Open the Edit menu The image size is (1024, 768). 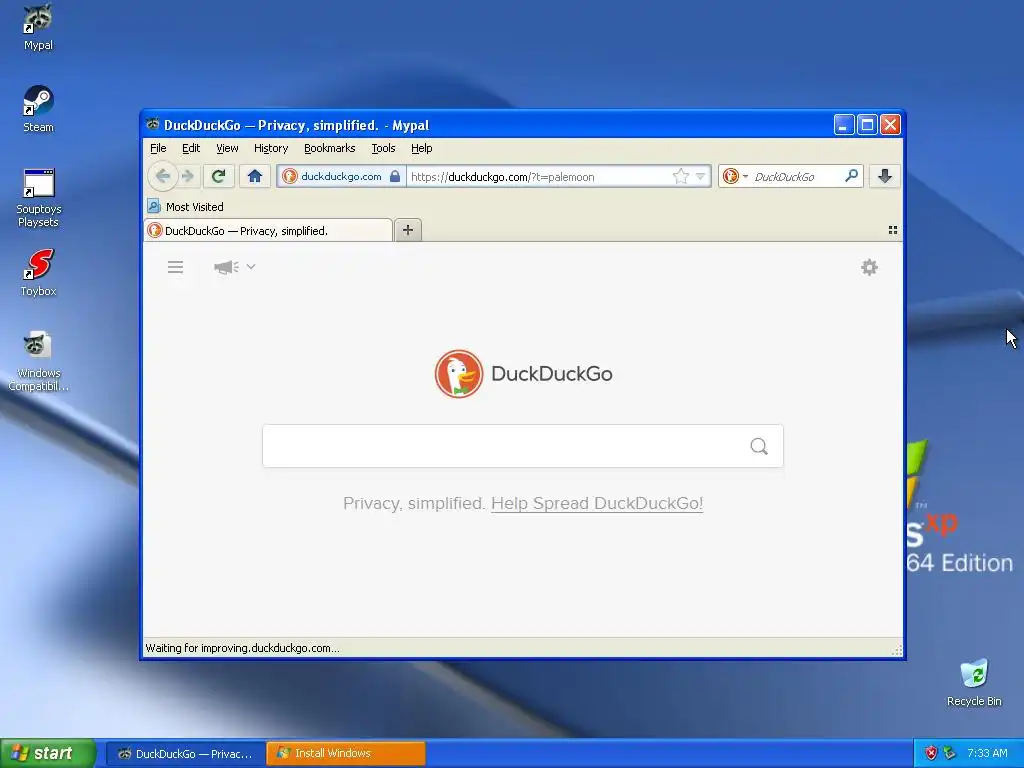coord(191,148)
